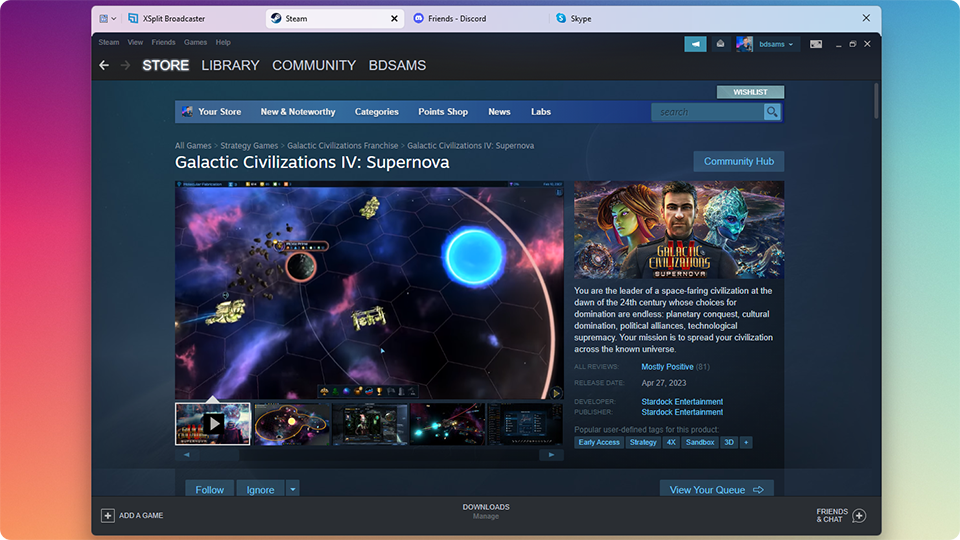
Task: Open the View menu
Action: pos(135,42)
